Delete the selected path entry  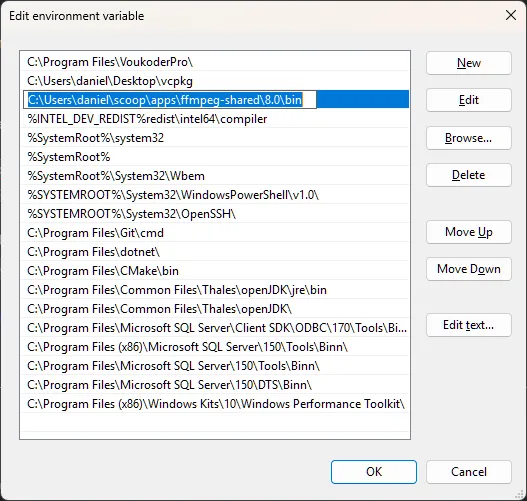(469, 175)
